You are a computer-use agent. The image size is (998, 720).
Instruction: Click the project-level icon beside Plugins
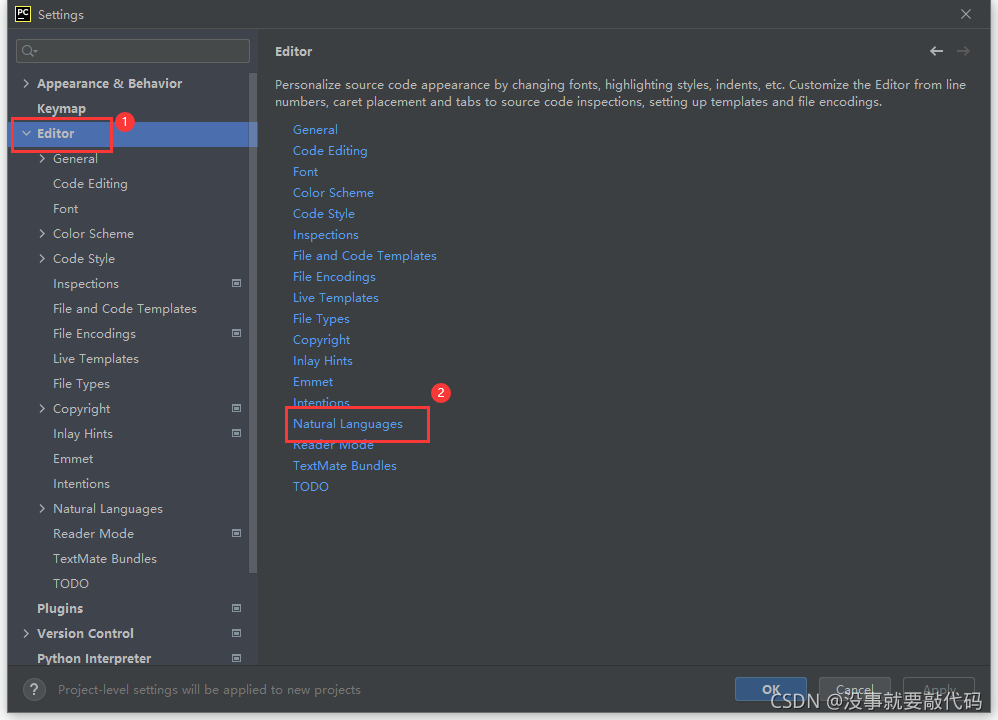click(x=236, y=608)
